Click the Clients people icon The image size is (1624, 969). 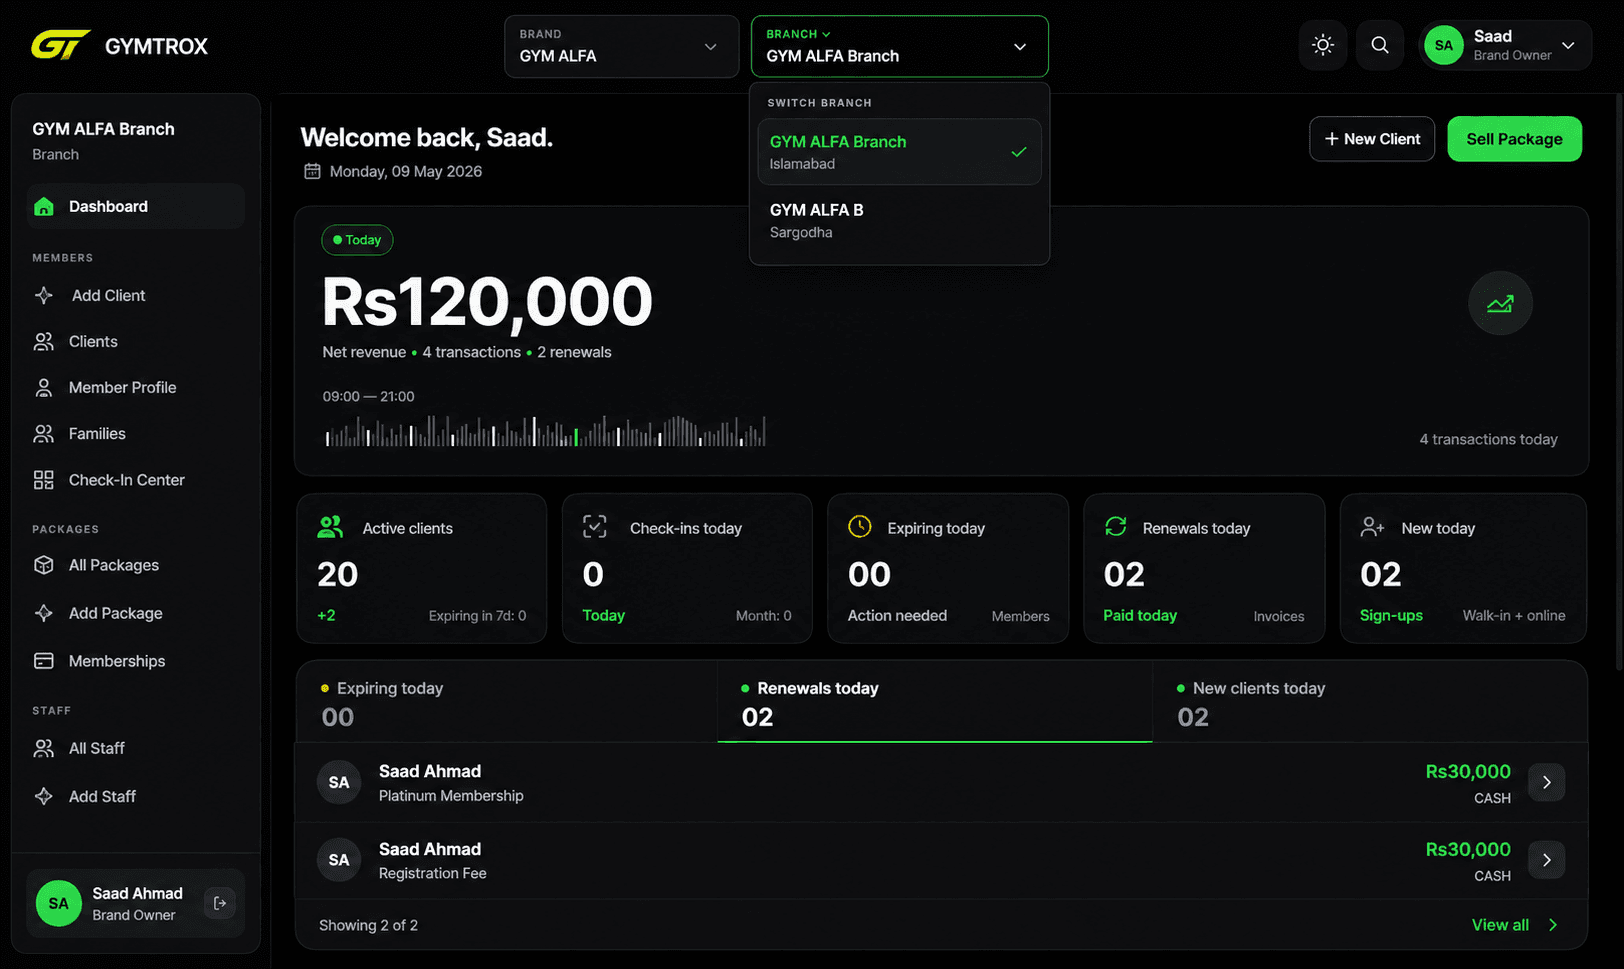[44, 341]
